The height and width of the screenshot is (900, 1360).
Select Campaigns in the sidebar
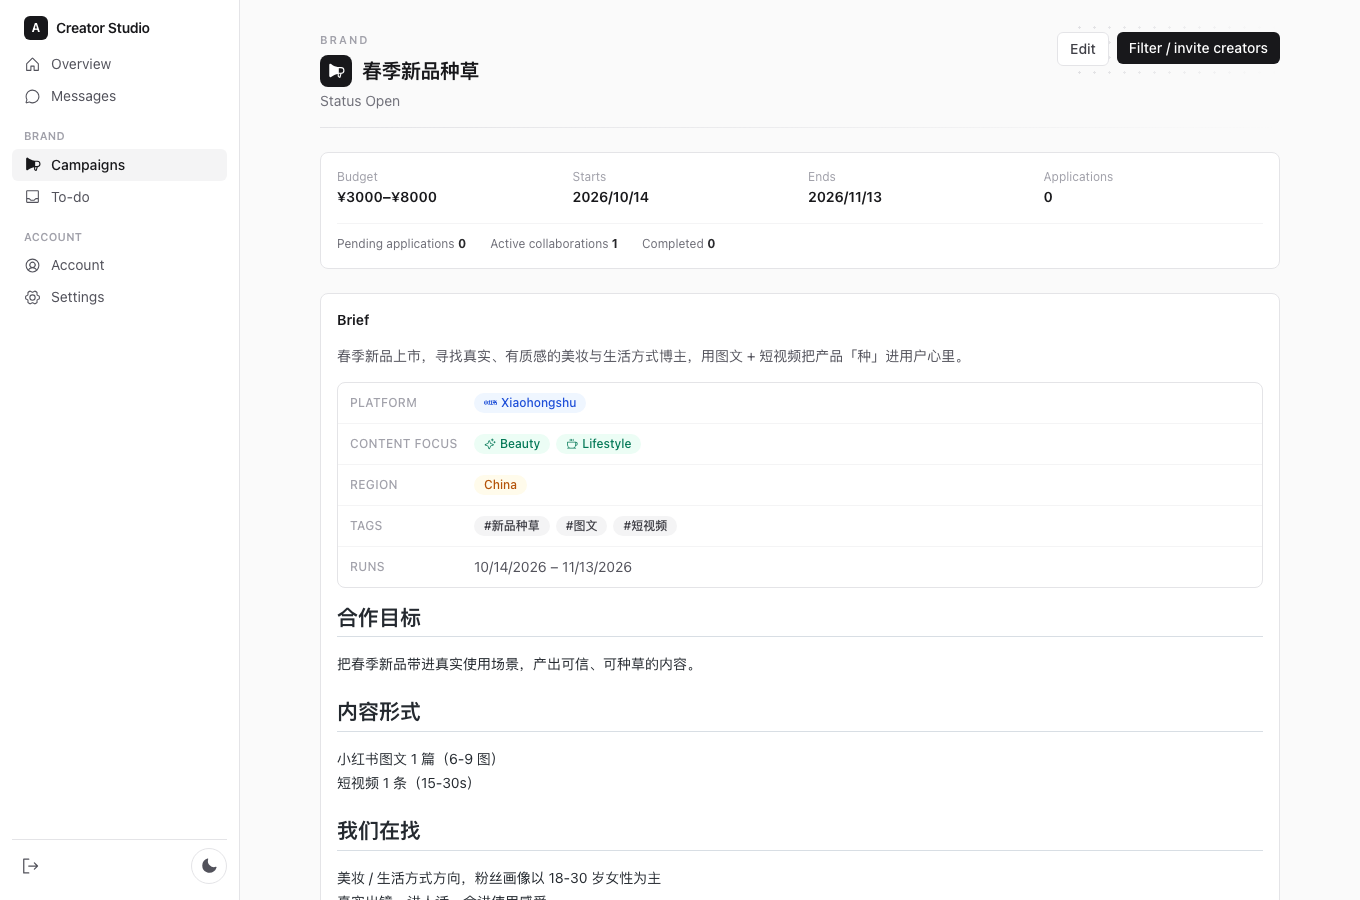pos(119,165)
